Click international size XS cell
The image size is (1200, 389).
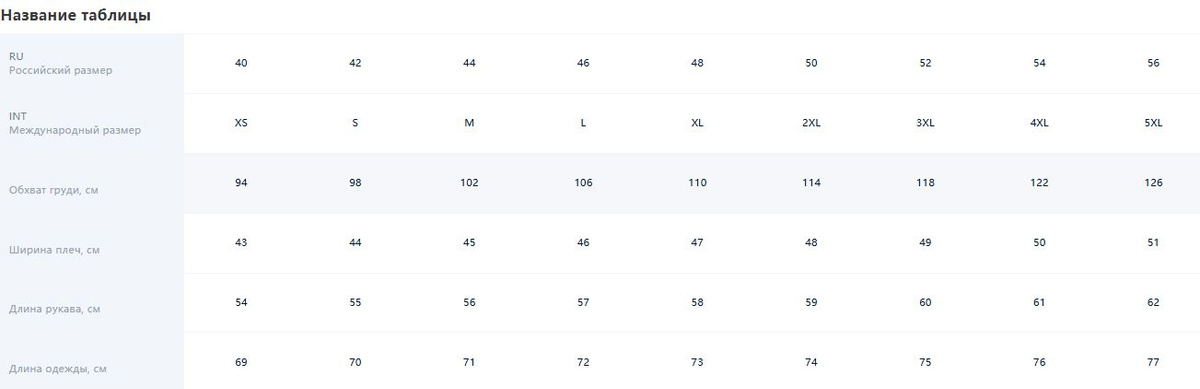pos(241,123)
